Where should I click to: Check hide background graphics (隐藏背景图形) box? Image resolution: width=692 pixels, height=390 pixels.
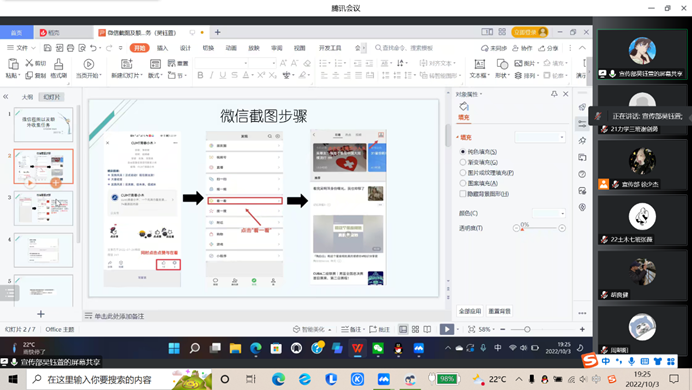pos(463,194)
